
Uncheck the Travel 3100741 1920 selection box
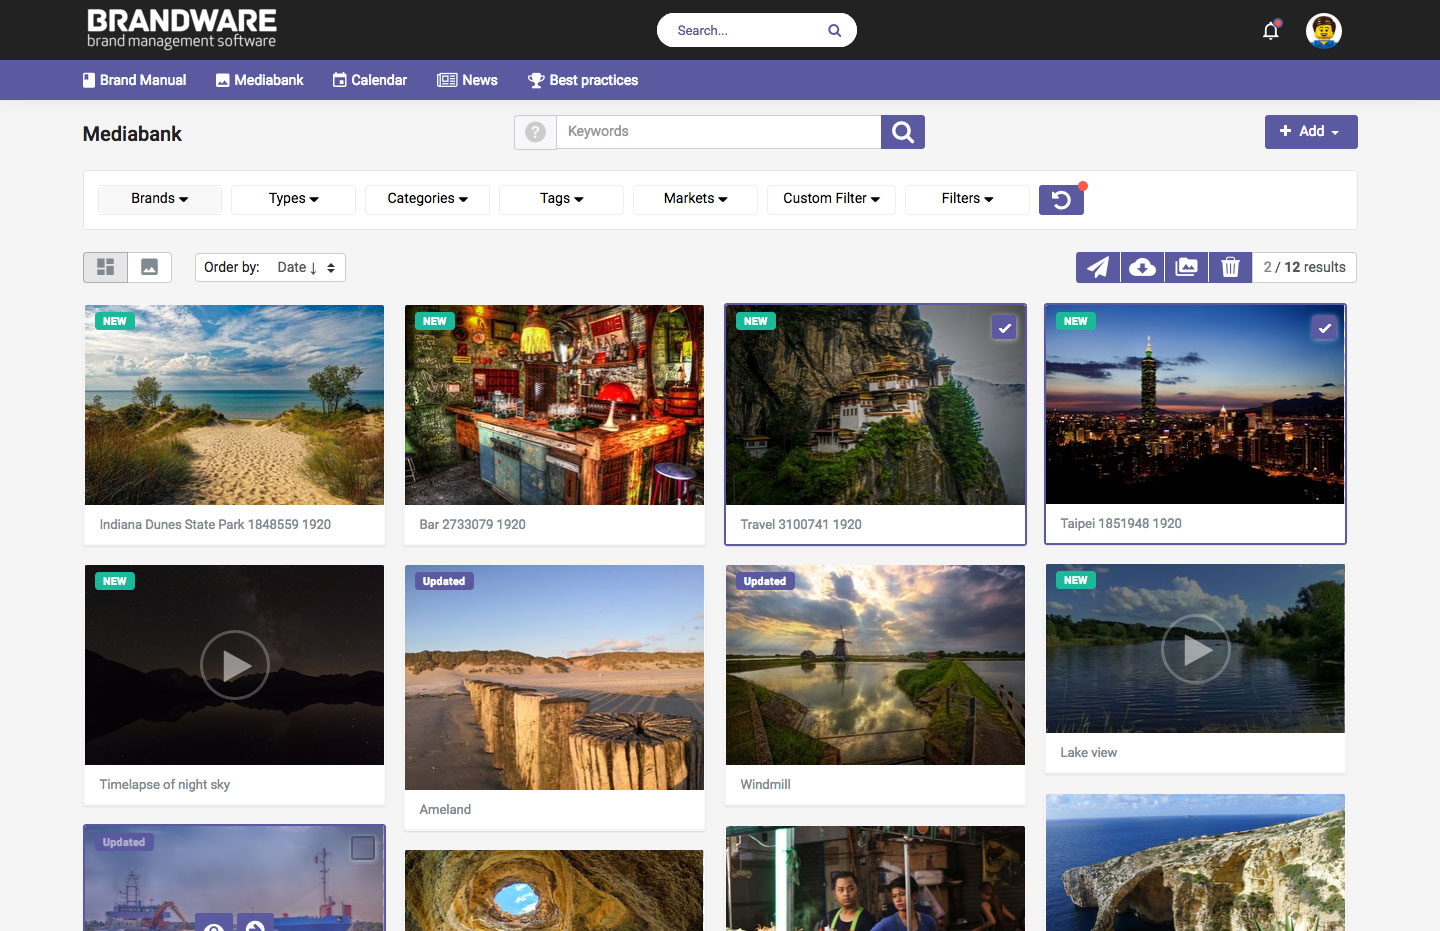click(1004, 328)
